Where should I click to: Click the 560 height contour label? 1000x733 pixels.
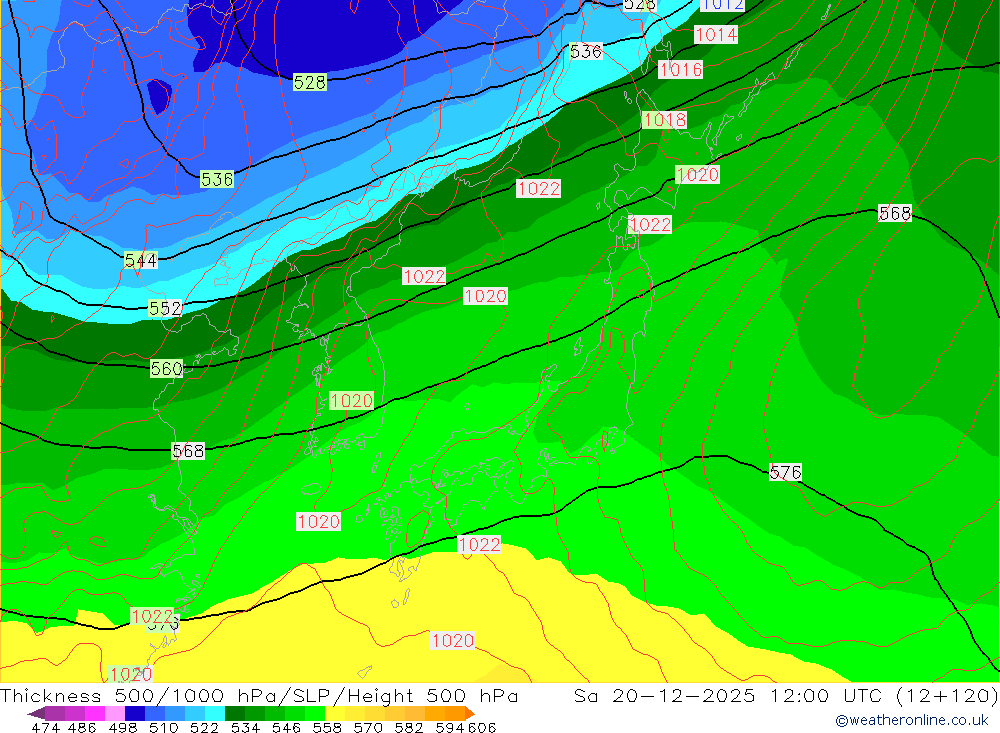166,369
